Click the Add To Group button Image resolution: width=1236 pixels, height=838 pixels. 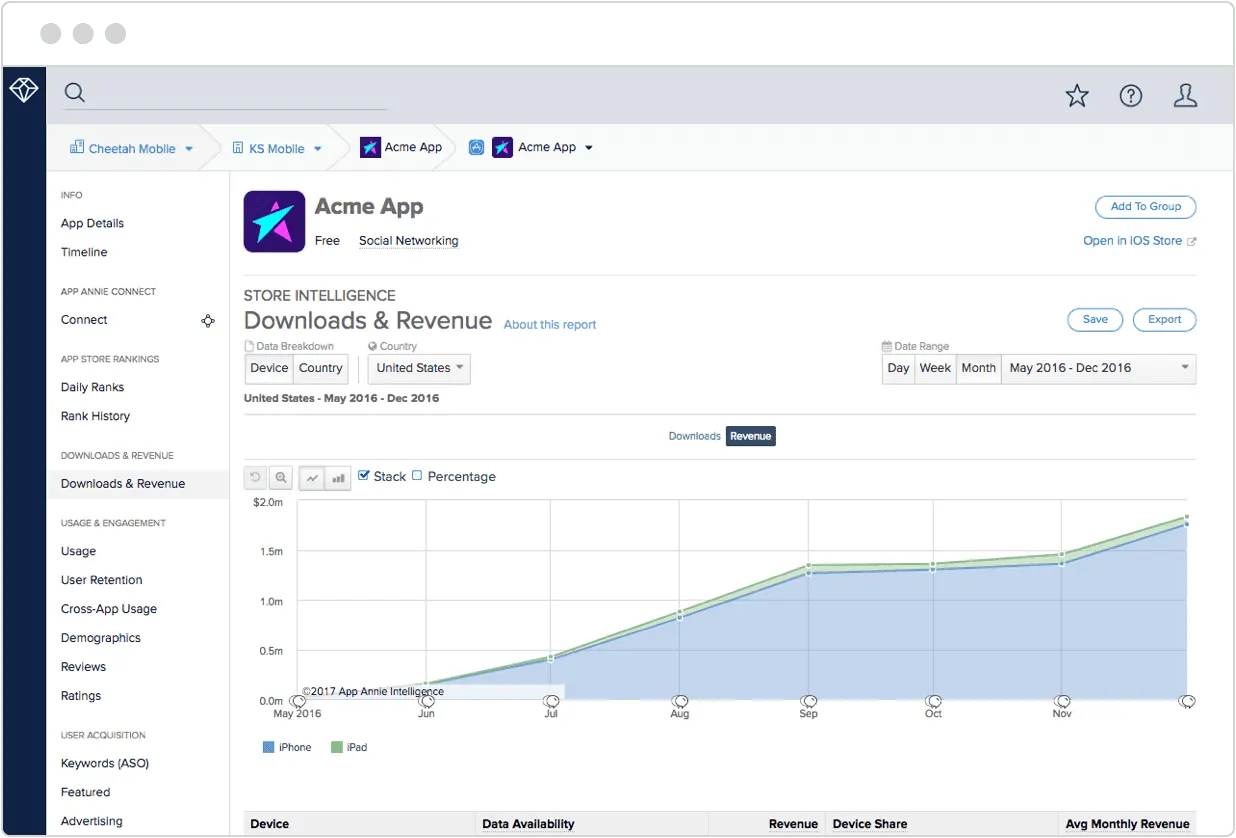point(1146,207)
